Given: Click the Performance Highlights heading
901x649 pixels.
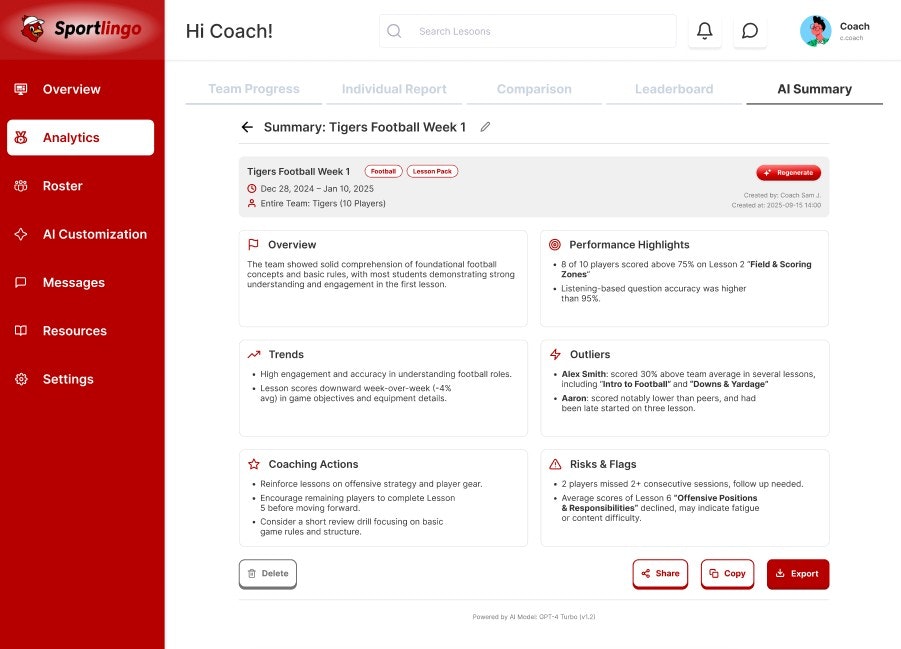Looking at the screenshot, I should (629, 244).
